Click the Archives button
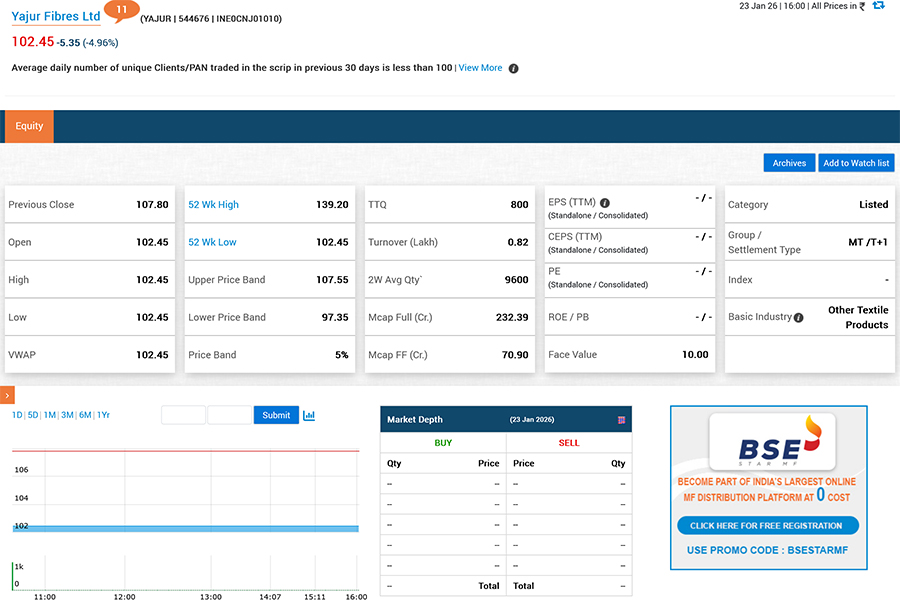The height and width of the screenshot is (615, 900). (x=789, y=163)
